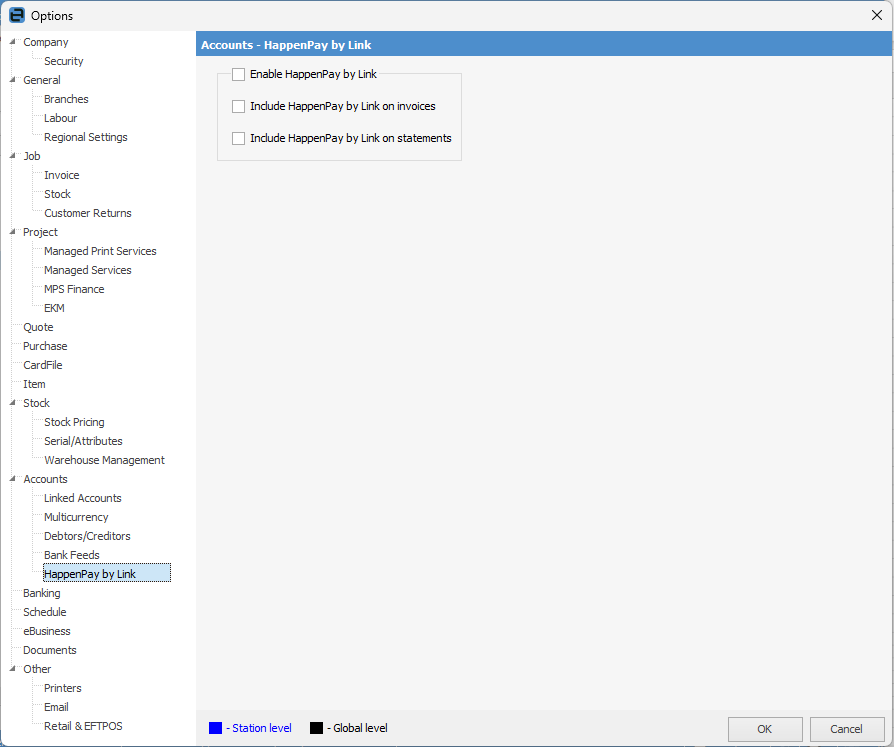Click the Other tree label
This screenshot has height=747, width=894.
pyautogui.click(x=37, y=669)
